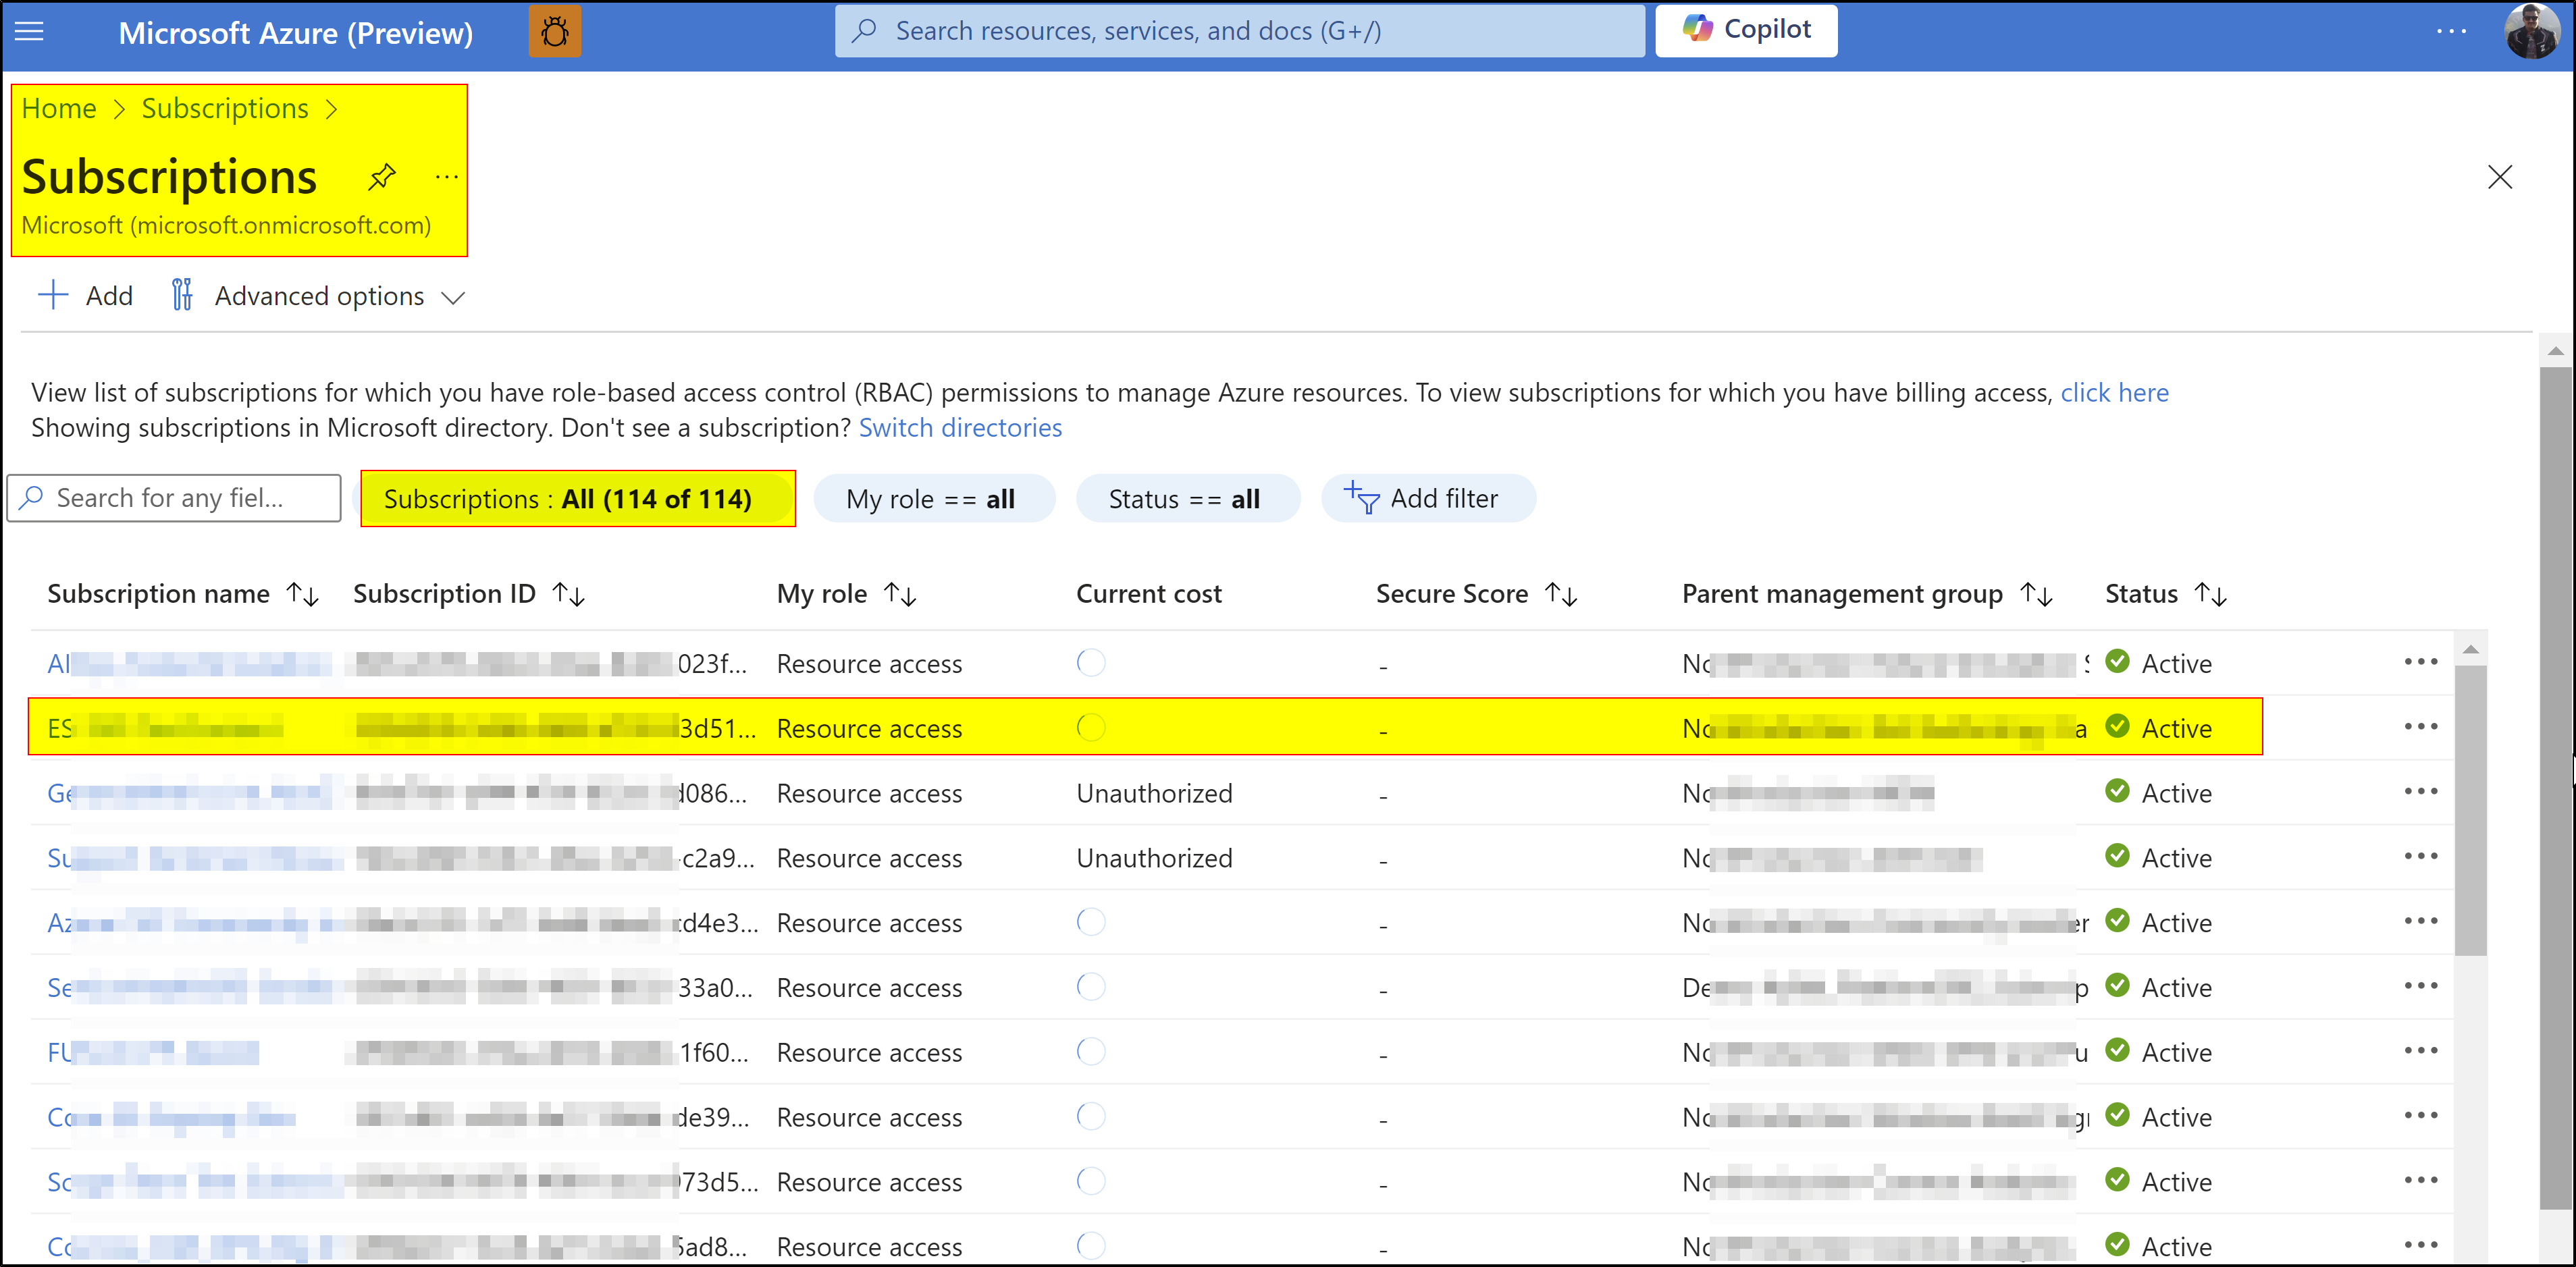Viewport: 2576px width, 1267px height.
Task: Open Status == all filter
Action: coord(1188,498)
